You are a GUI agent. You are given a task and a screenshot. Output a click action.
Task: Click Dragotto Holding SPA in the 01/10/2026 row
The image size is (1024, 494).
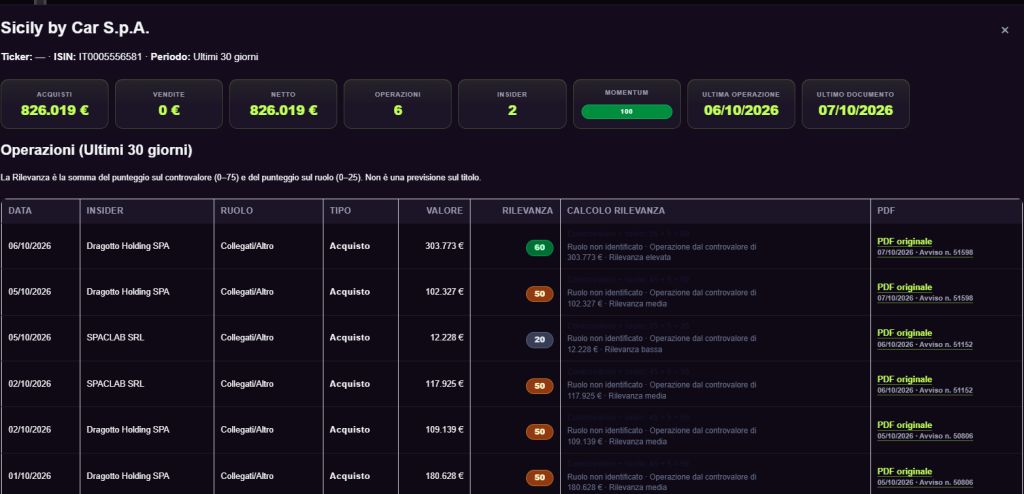pos(128,476)
